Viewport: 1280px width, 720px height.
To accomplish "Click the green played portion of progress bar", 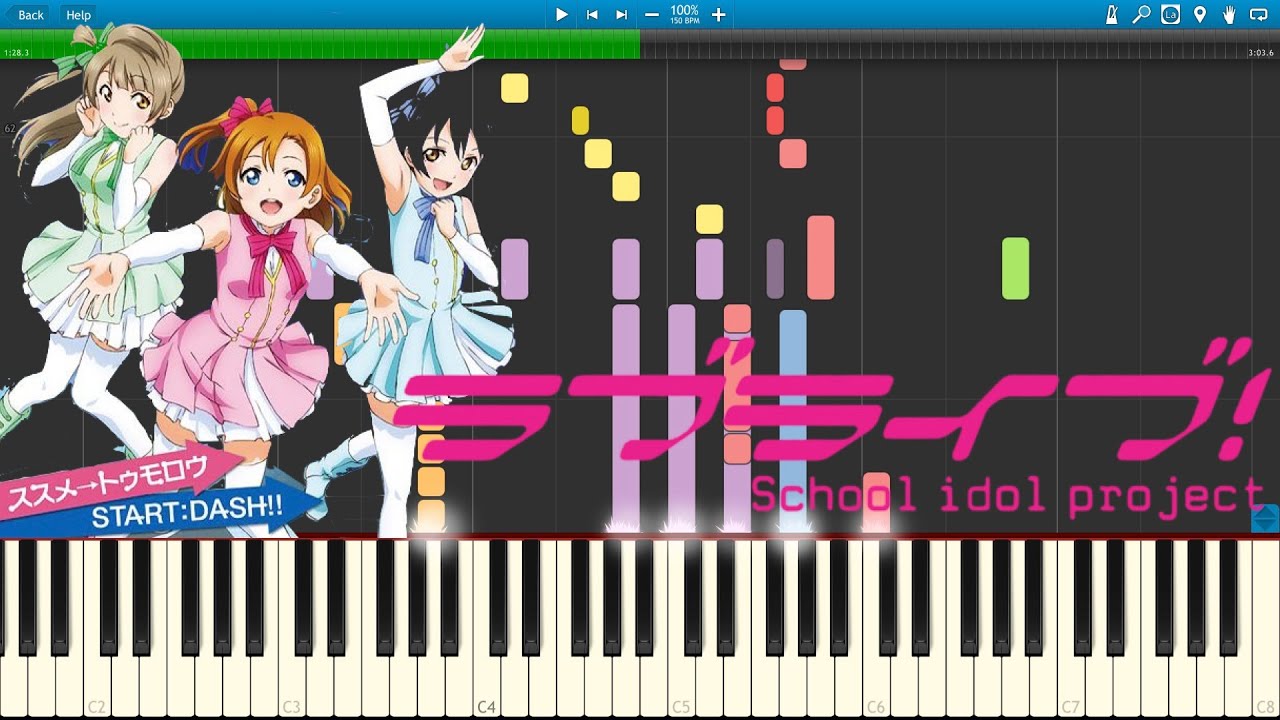I will (320, 46).
